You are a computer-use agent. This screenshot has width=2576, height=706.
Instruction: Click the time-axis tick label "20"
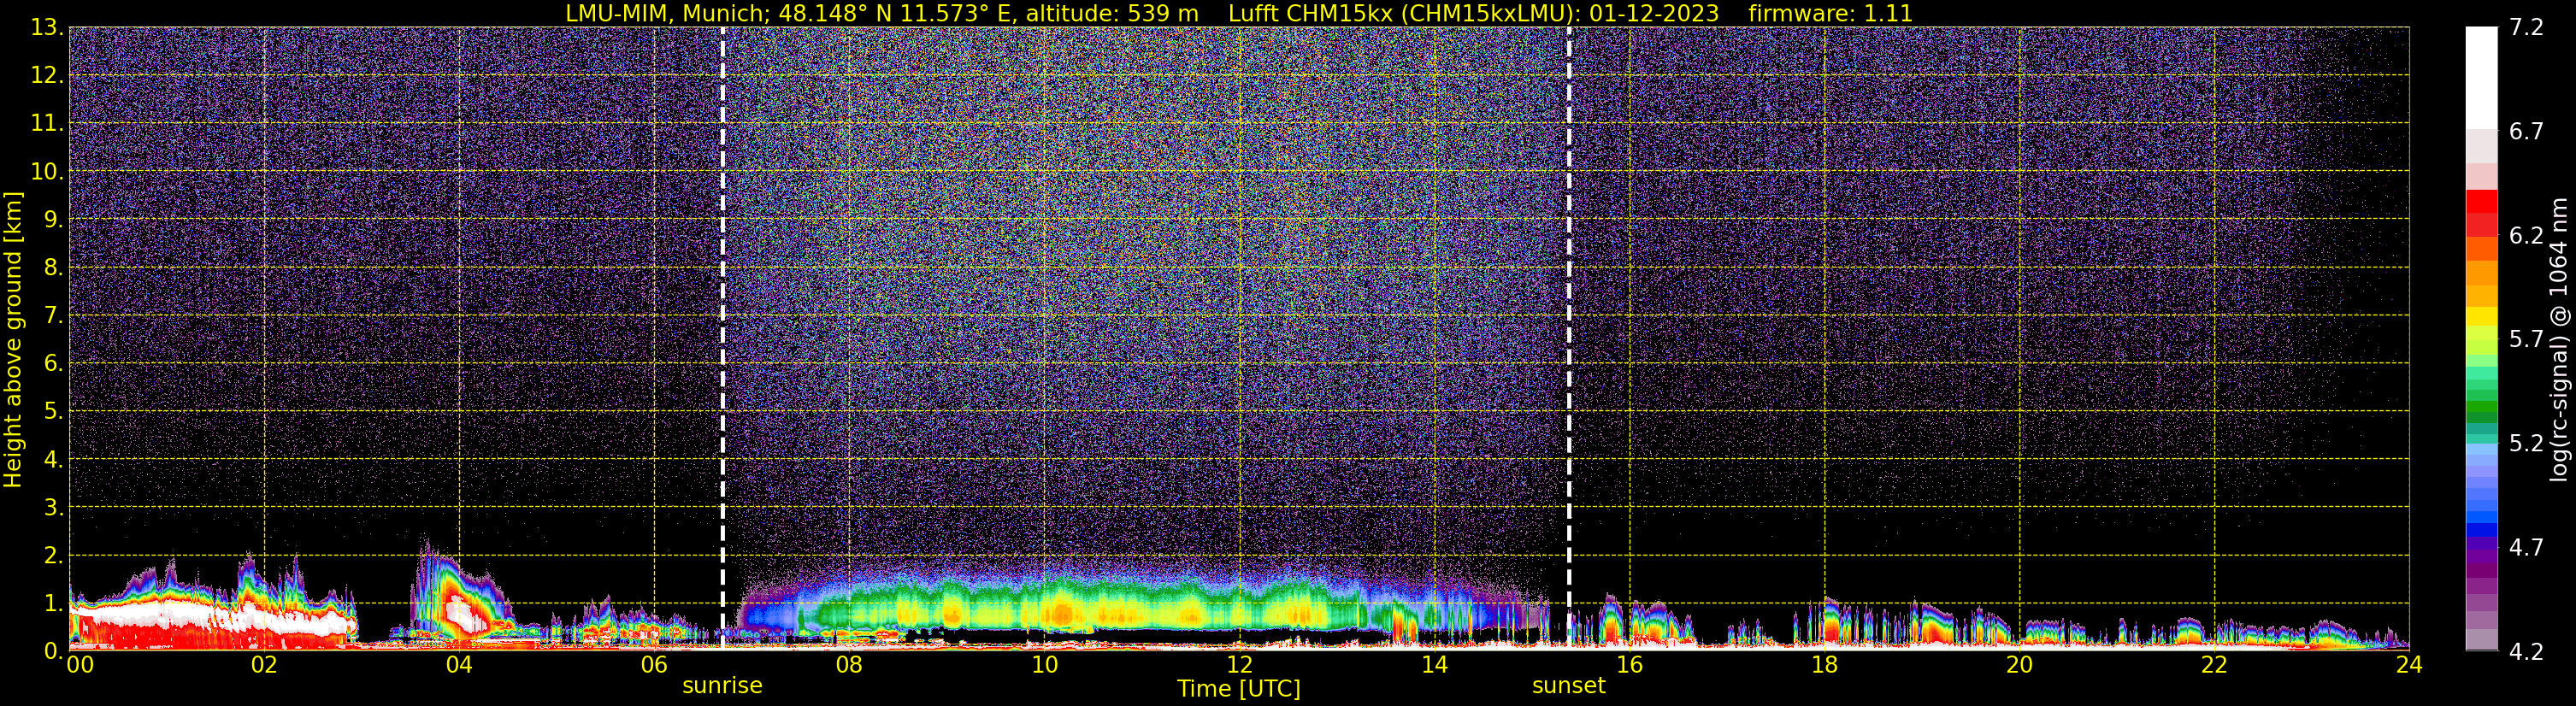(x=2019, y=665)
